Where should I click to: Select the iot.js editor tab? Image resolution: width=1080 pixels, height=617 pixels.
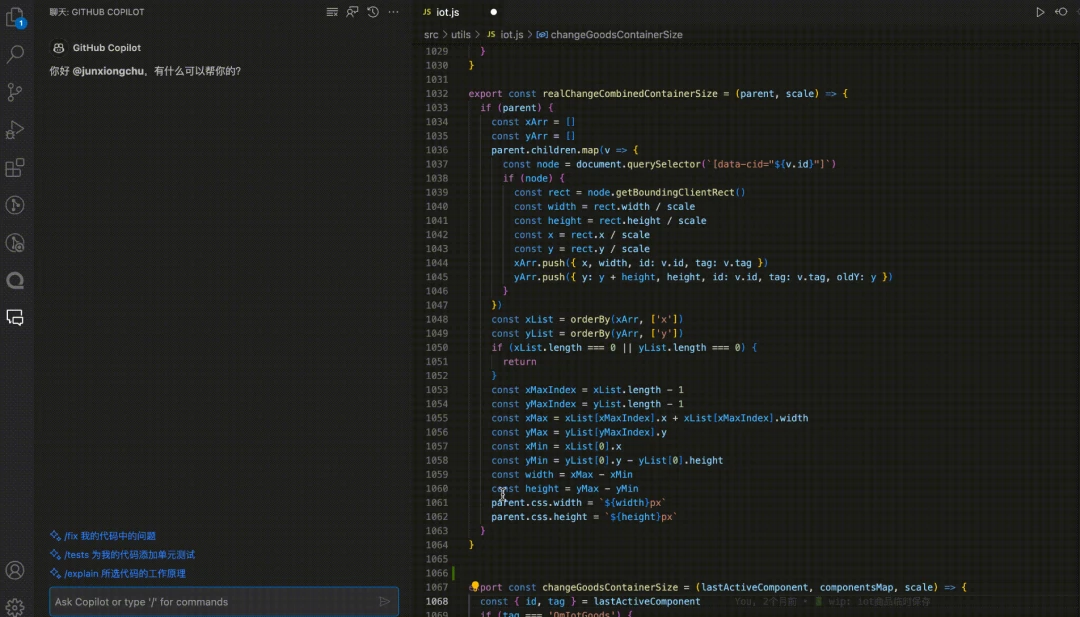coord(448,12)
